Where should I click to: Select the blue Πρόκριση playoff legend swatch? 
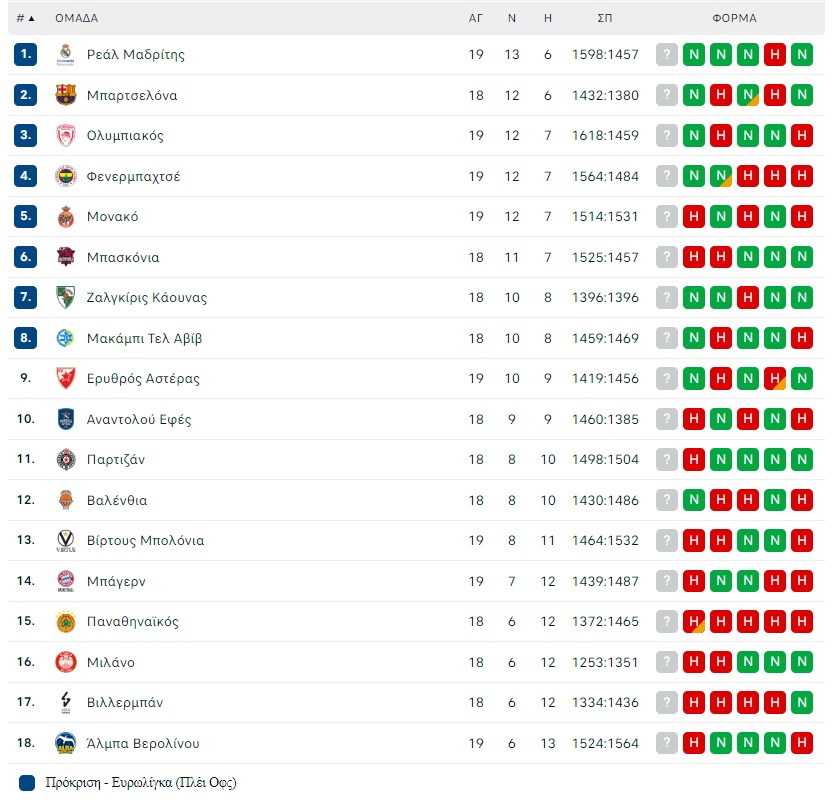(x=27, y=782)
